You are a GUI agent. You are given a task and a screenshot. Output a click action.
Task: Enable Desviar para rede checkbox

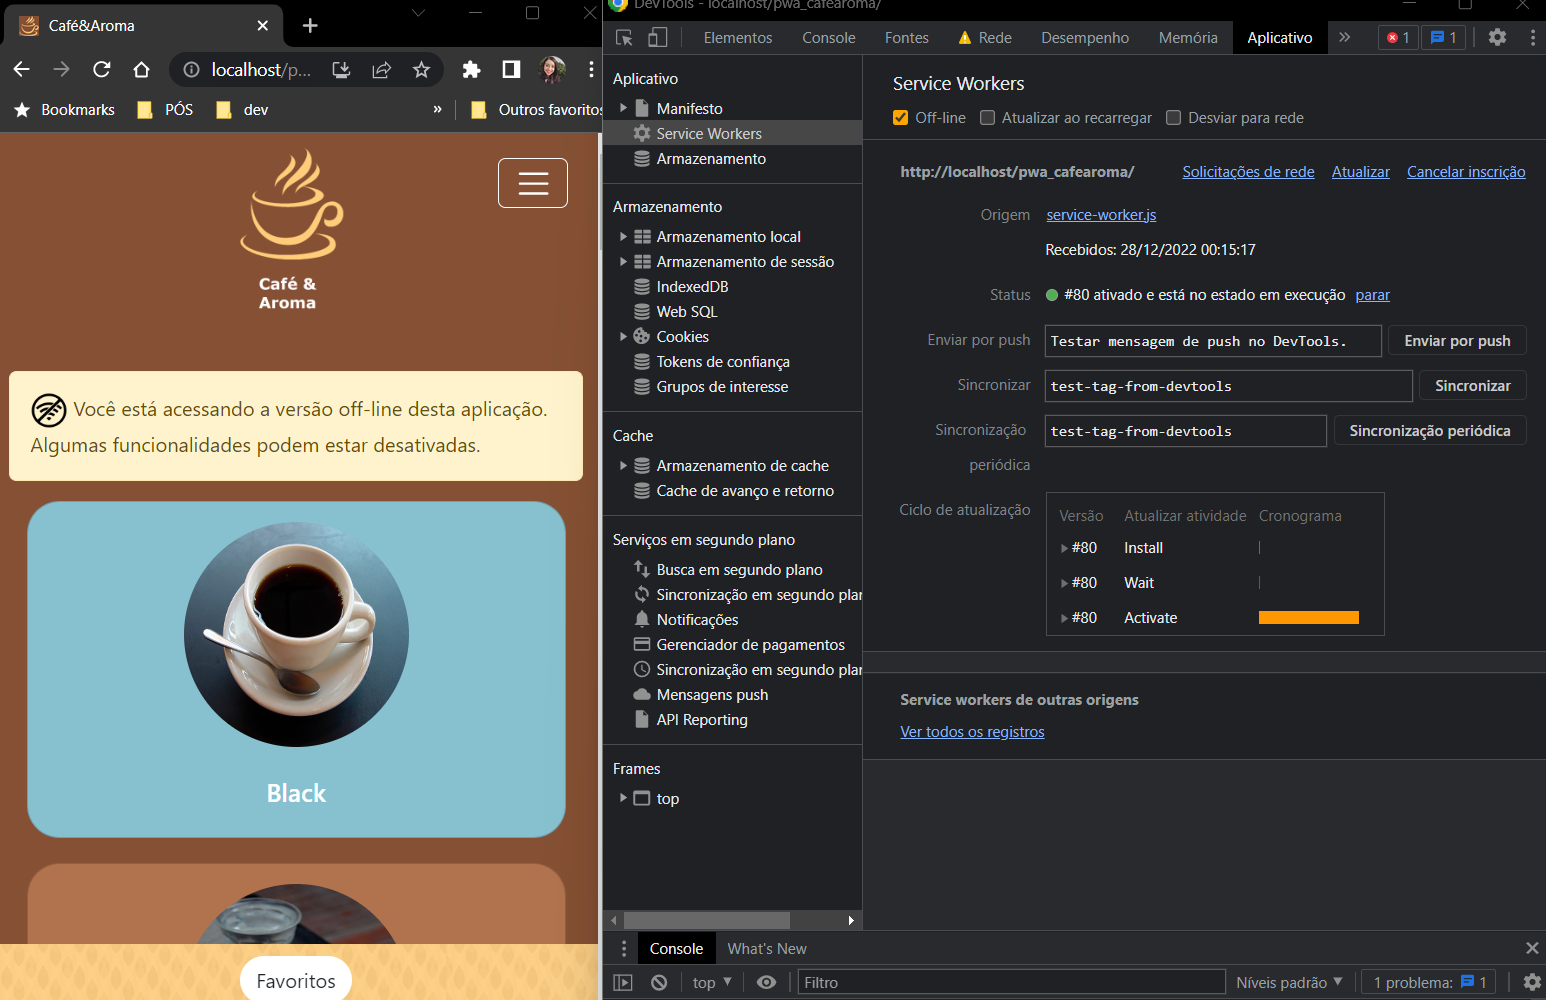point(1173,118)
